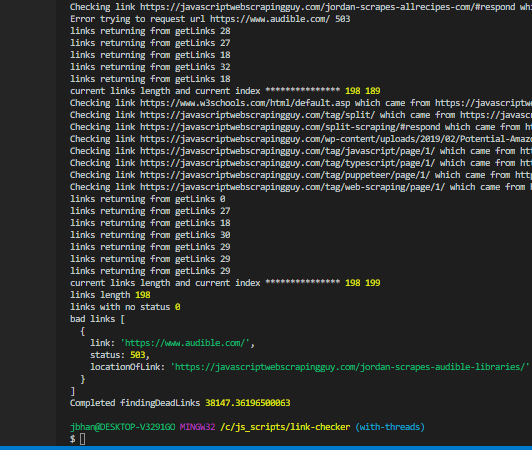The width and height of the screenshot is (532, 450).
Task: Open the w3schools.com/html/default.asp link
Action: pos(245,103)
